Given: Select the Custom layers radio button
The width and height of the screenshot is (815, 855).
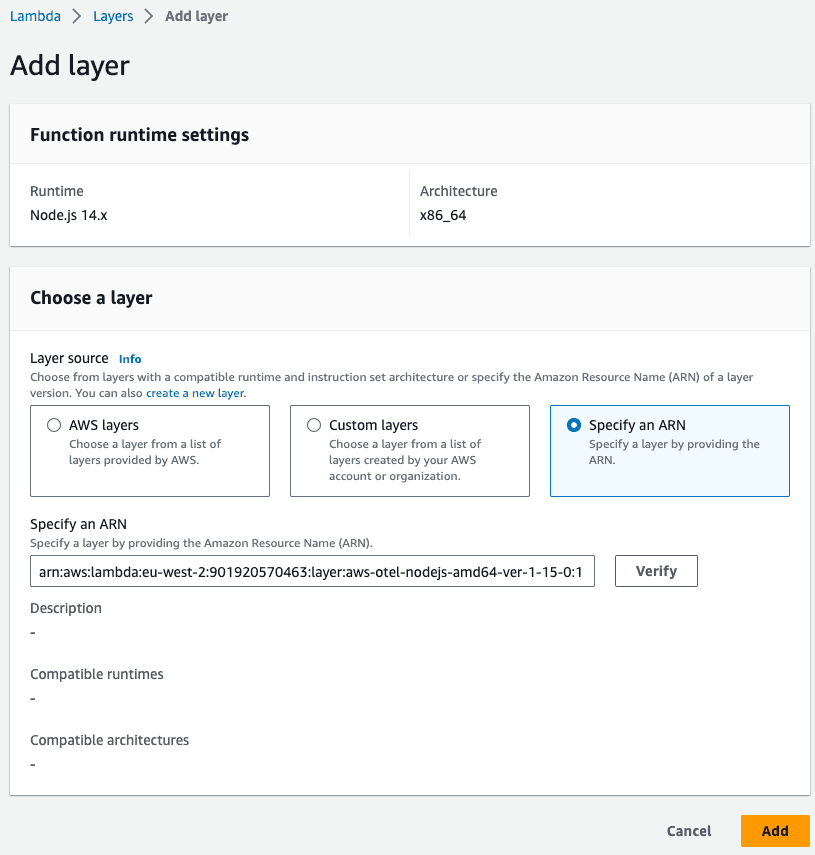Looking at the screenshot, I should click(314, 424).
